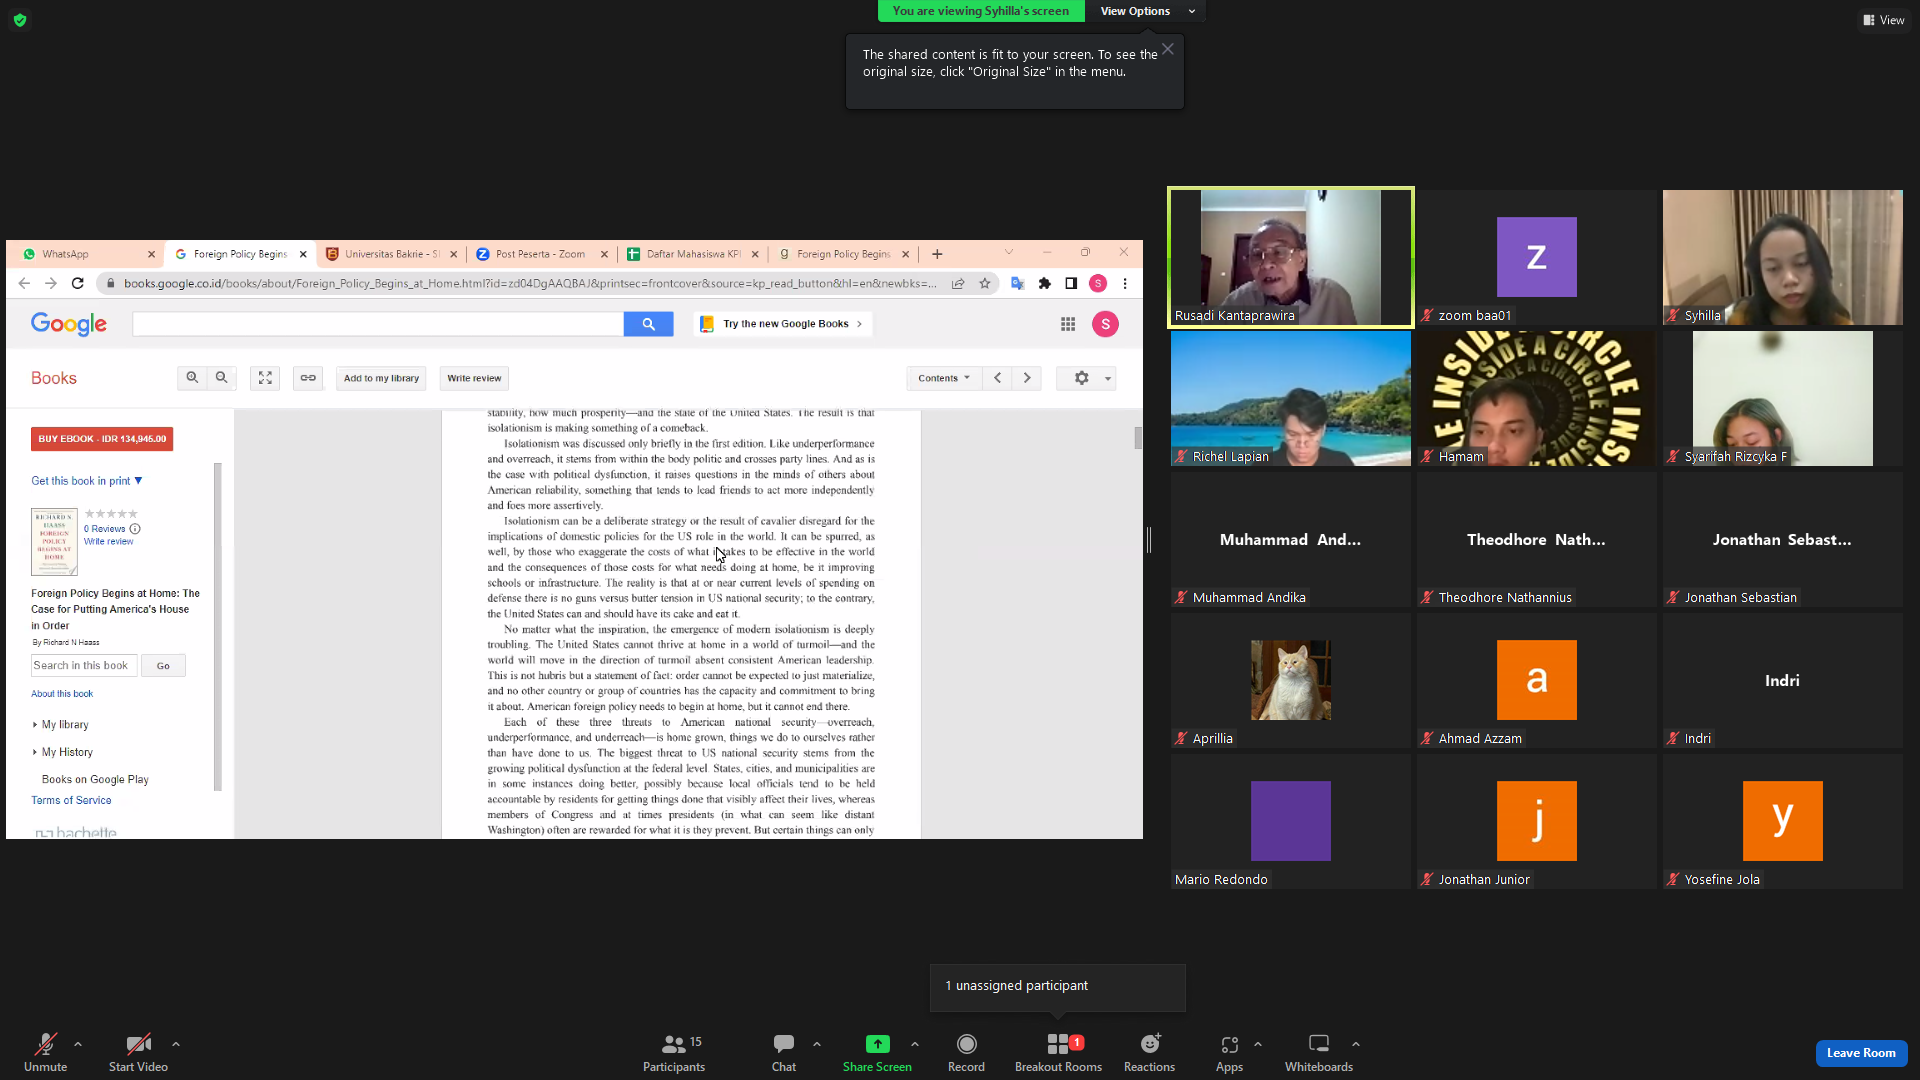Image resolution: width=1920 pixels, height=1080 pixels.
Task: Switch to Universitas Bakrie browser tab
Action: (x=391, y=254)
